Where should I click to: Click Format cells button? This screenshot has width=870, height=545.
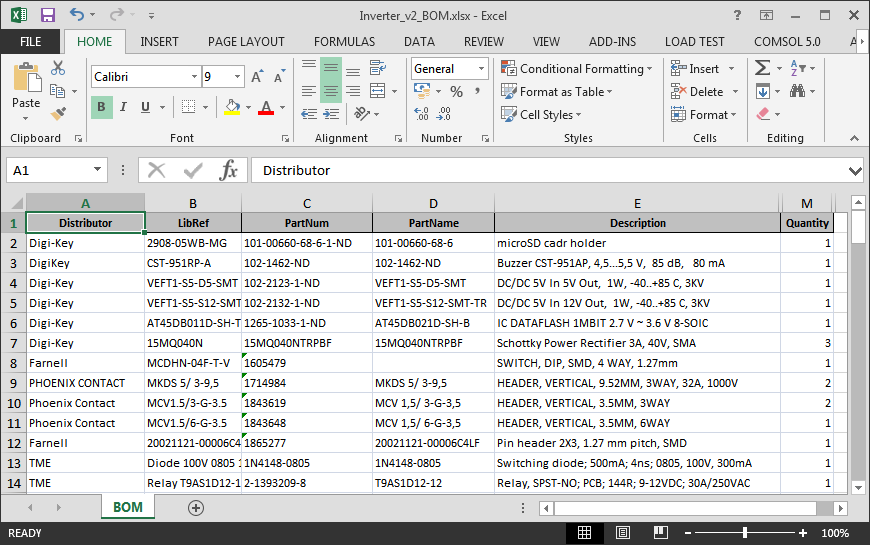click(704, 114)
